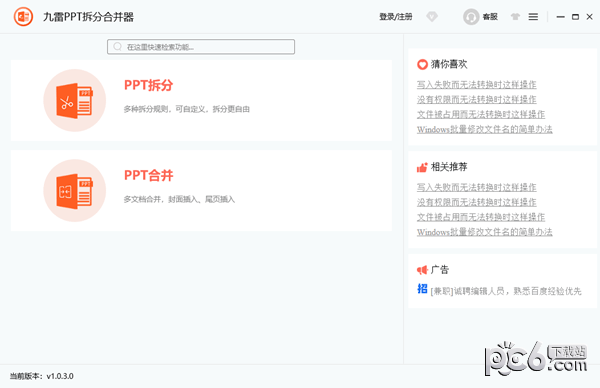The height and width of the screenshot is (388, 600).
Task: Click the PPT拆分 description text
Action: click(x=186, y=109)
